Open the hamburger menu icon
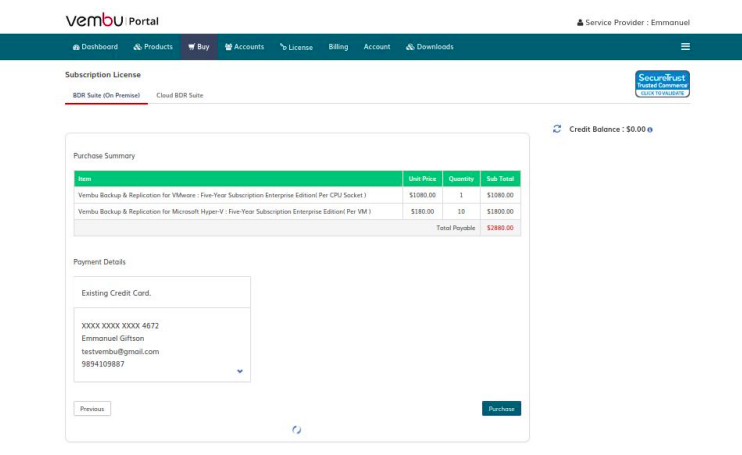 point(685,47)
